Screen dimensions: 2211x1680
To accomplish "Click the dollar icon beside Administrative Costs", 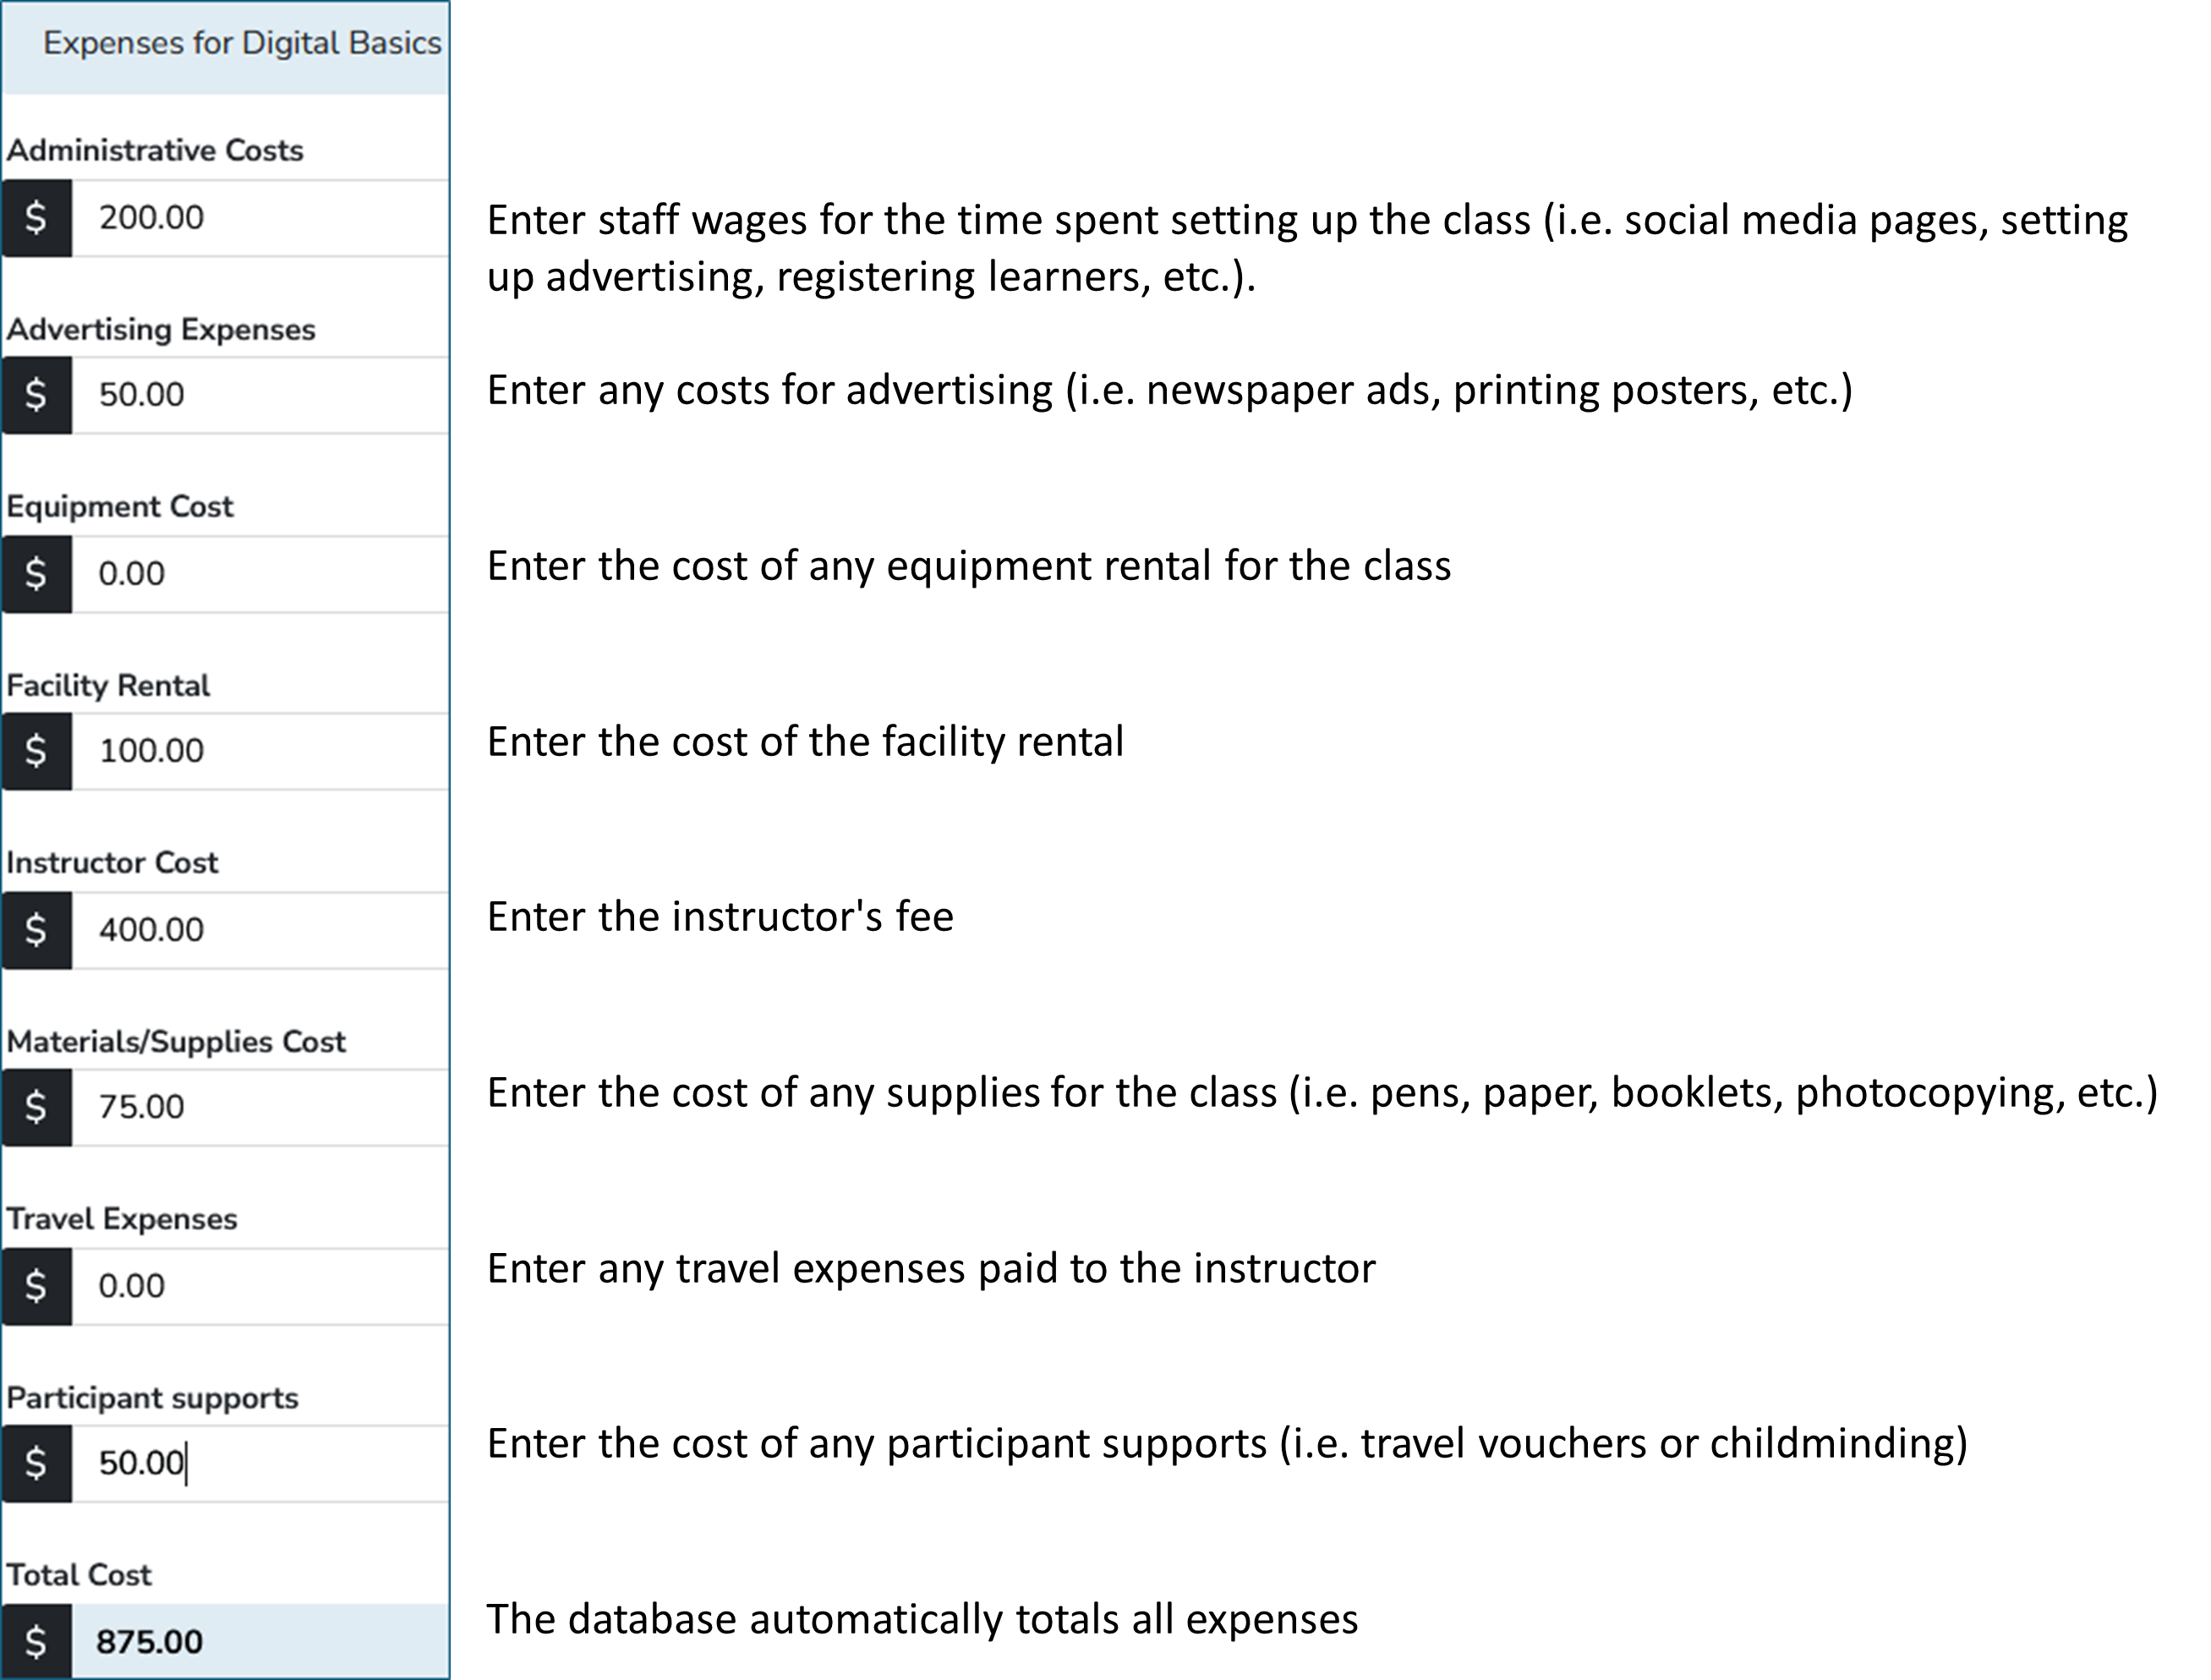I will point(37,218).
